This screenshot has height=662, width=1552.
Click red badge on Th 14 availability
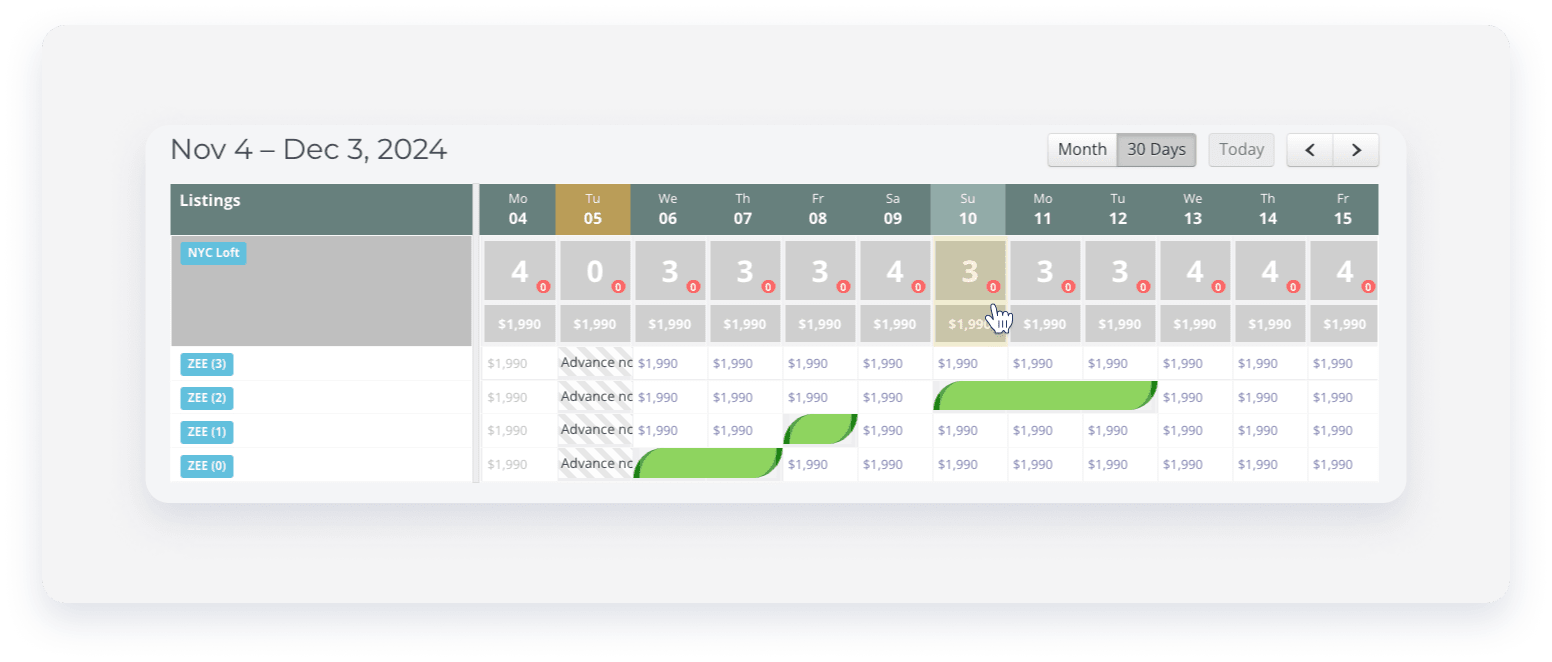(x=1293, y=287)
